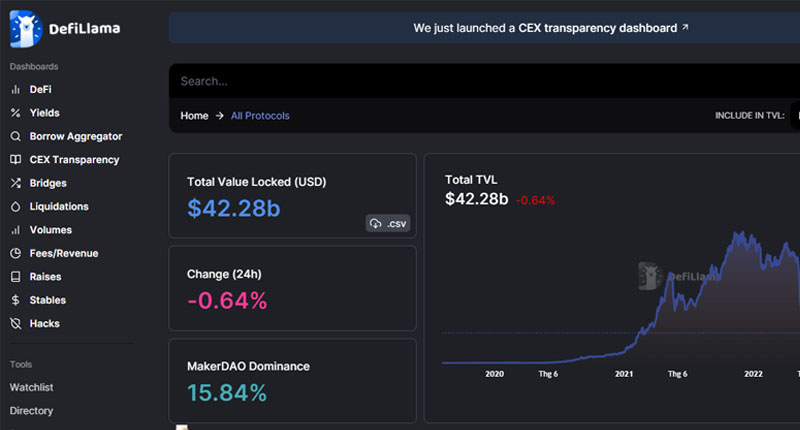
Task: Click the DefiLlama llama logo
Action: click(26, 29)
